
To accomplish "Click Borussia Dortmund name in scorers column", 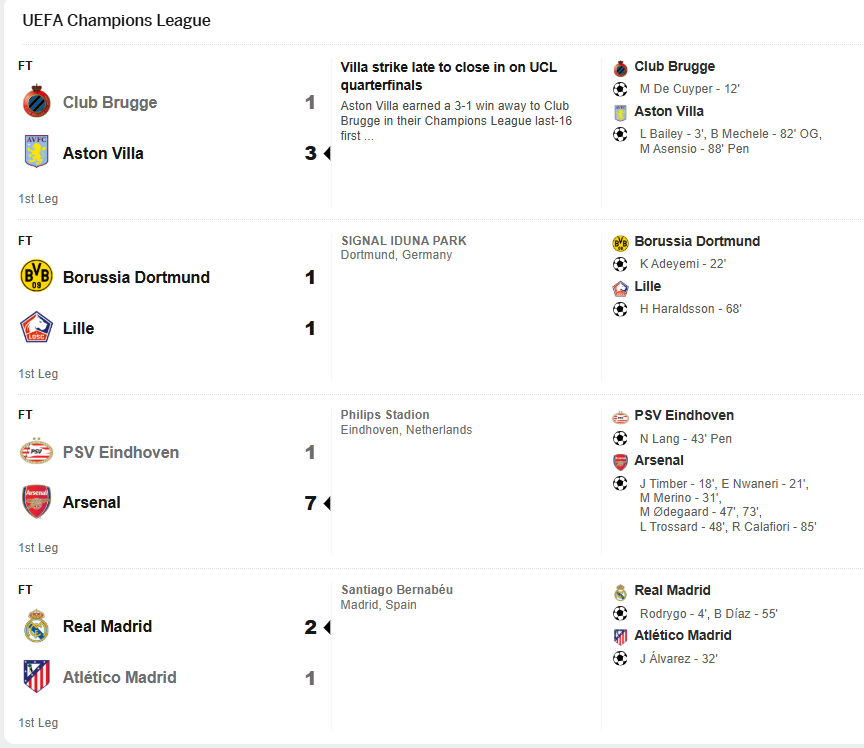I will 697,241.
